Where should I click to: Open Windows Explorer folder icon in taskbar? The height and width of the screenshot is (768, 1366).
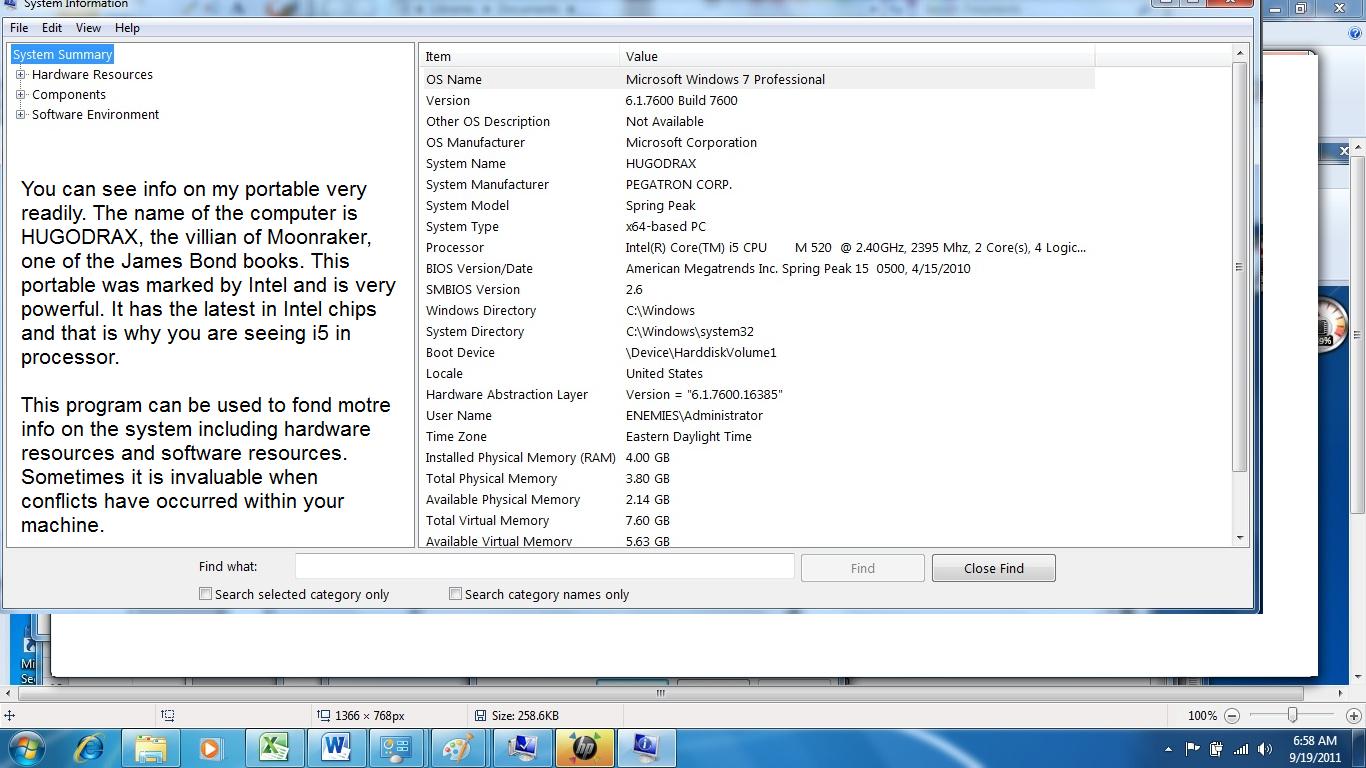(151, 747)
